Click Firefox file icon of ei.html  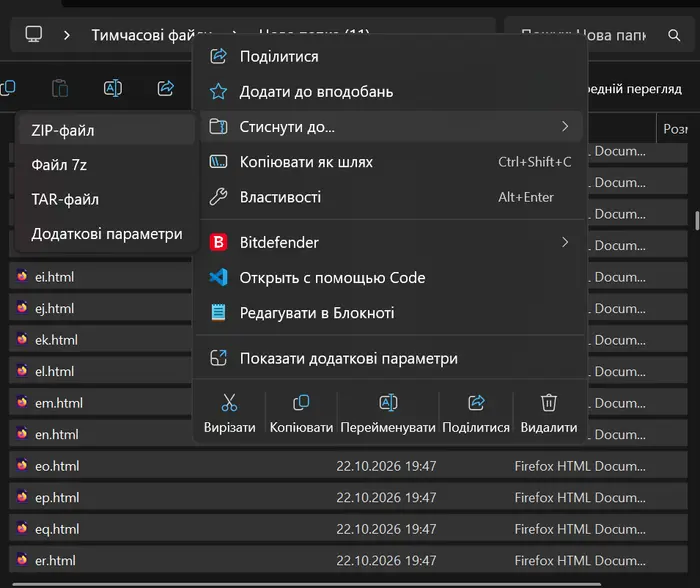[22, 276]
